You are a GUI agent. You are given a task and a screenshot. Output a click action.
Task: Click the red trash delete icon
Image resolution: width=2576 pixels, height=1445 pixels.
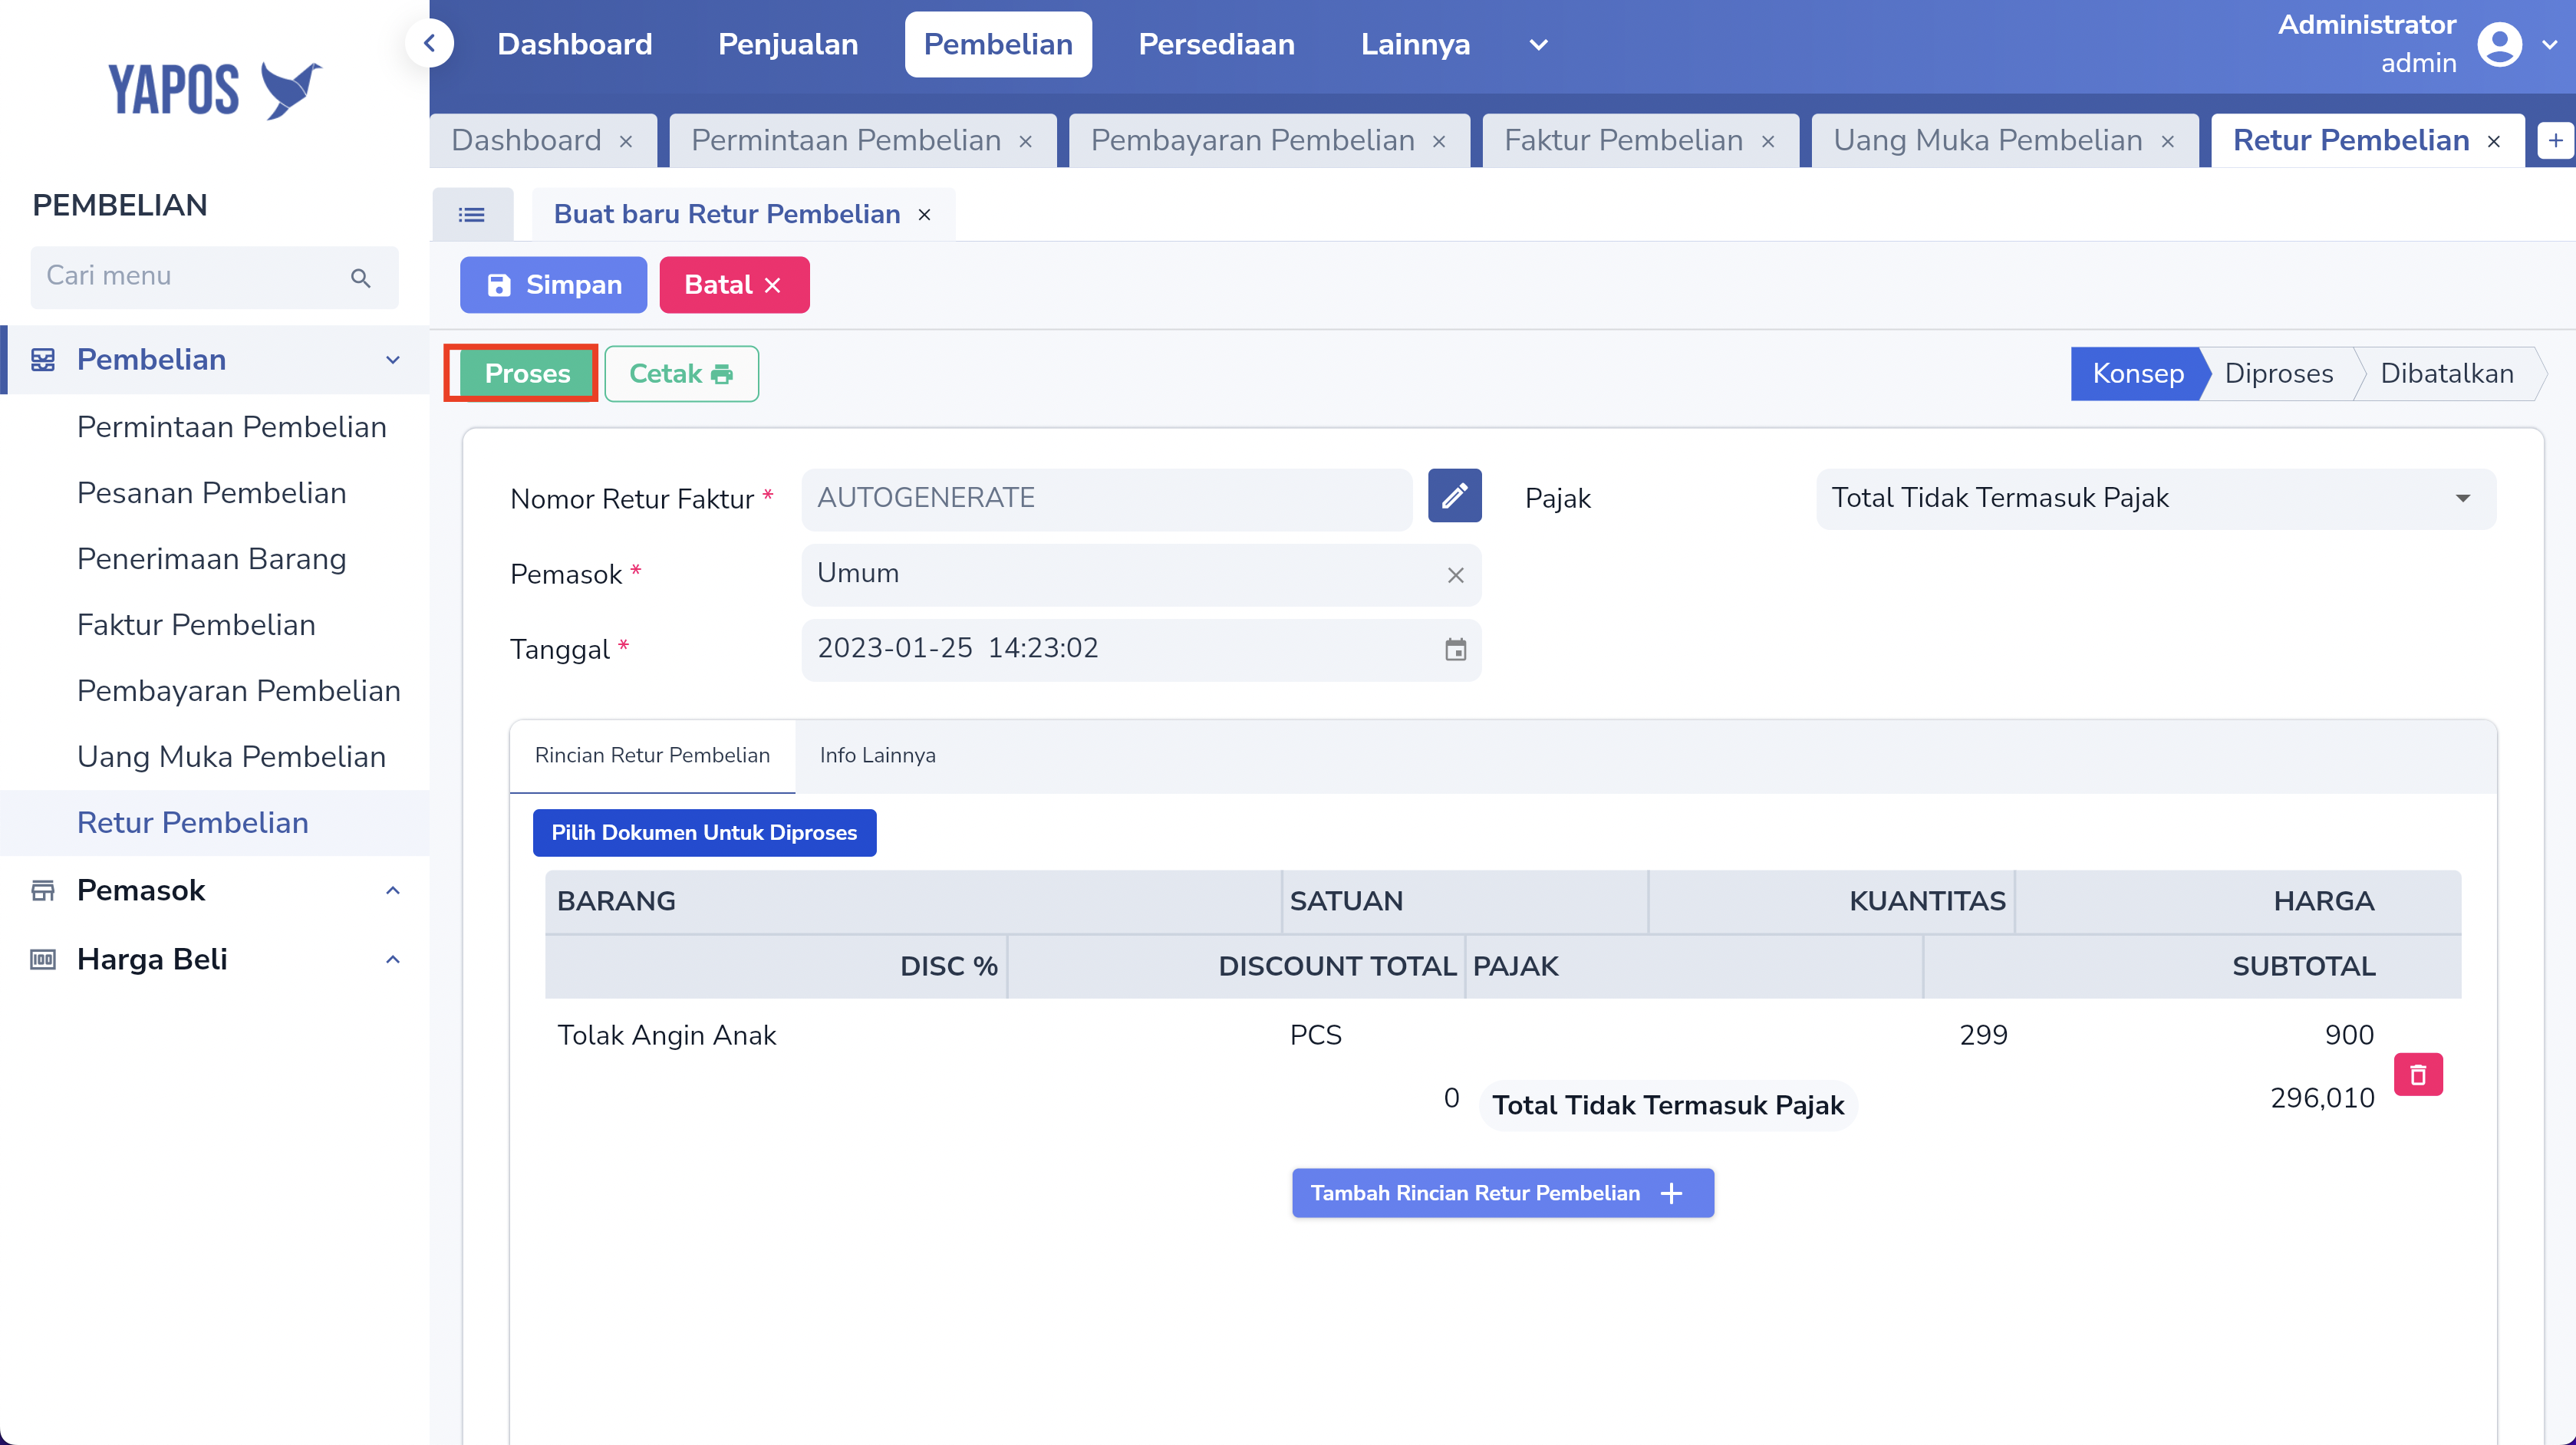2418,1075
